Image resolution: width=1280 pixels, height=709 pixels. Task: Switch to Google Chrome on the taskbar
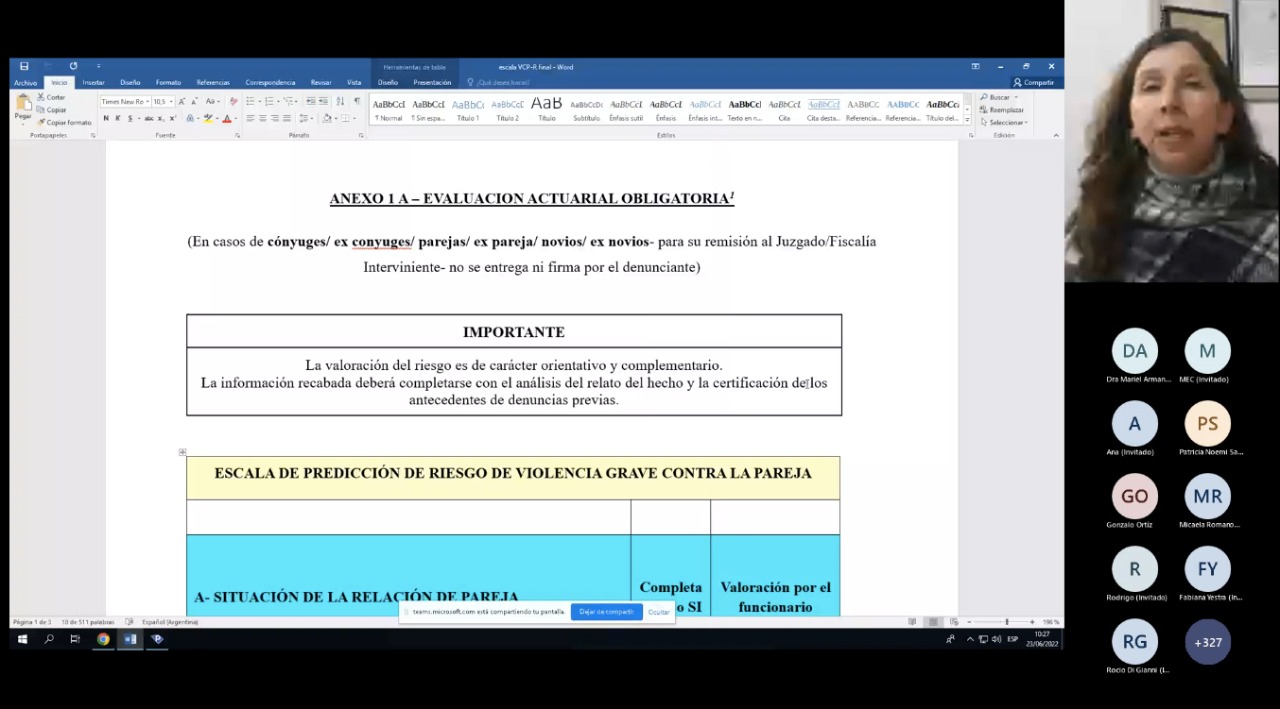click(103, 639)
